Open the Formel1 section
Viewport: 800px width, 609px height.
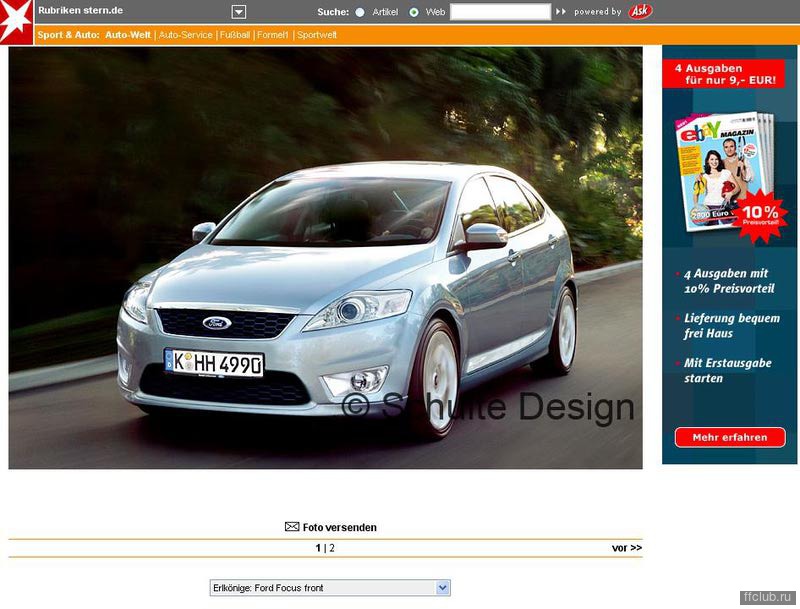[x=272, y=35]
